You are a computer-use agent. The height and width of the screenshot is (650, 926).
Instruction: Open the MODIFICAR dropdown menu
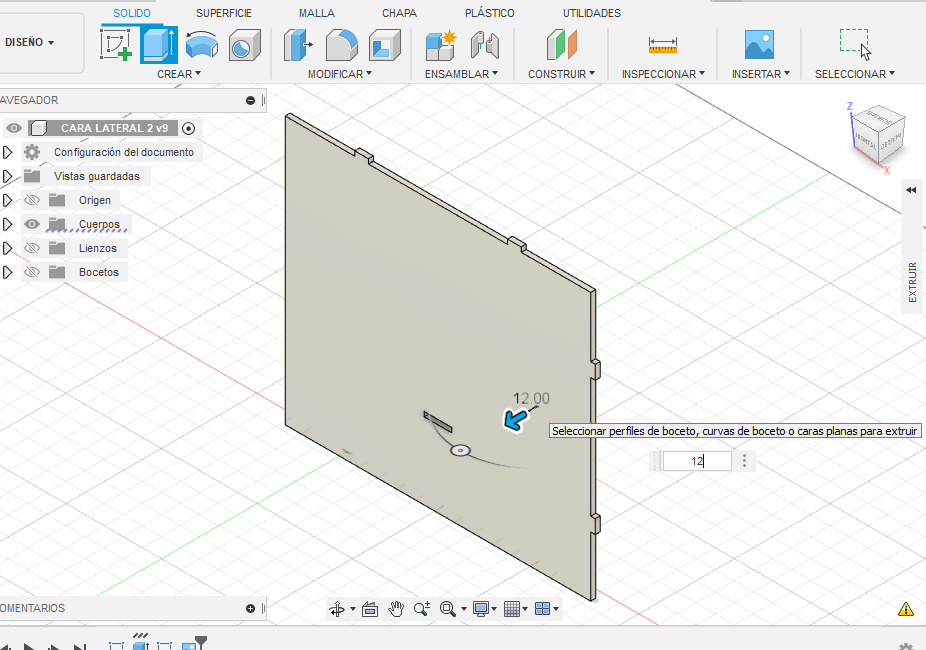pos(340,74)
